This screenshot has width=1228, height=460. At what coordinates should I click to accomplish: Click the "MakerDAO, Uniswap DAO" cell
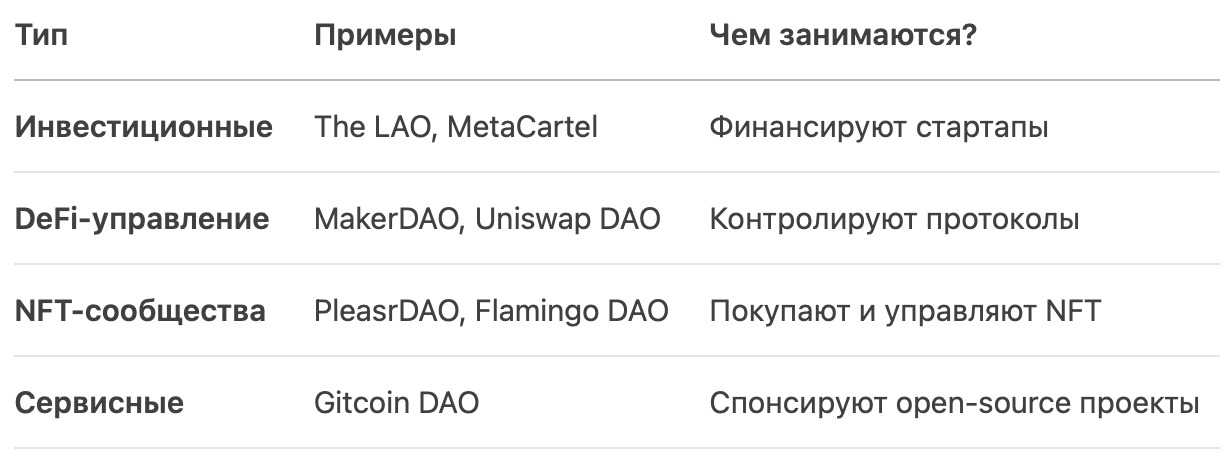pyautogui.click(x=487, y=219)
